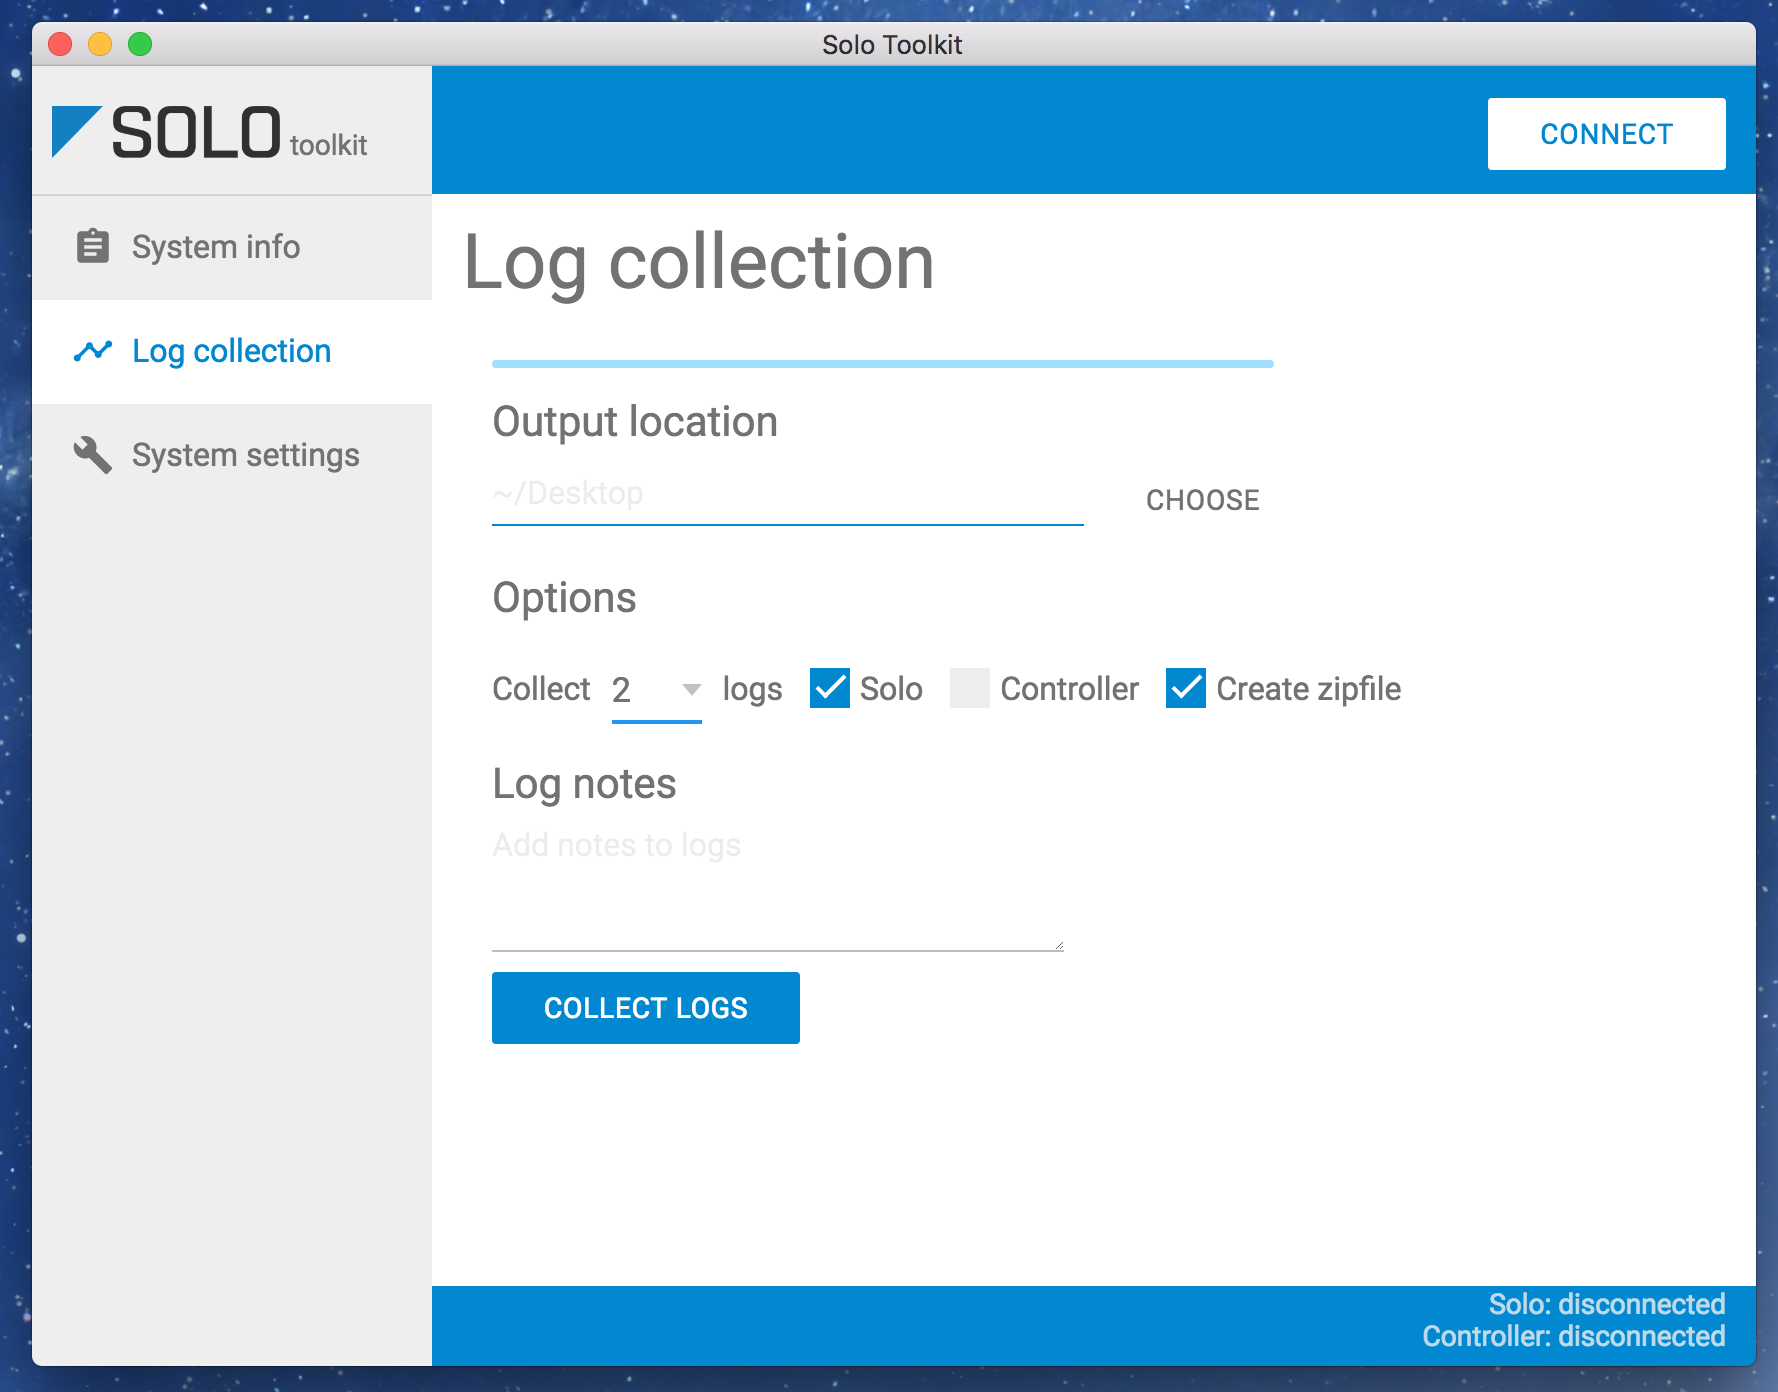Enable the Controller checkbox
This screenshot has height=1392, width=1778.
[x=970, y=688]
